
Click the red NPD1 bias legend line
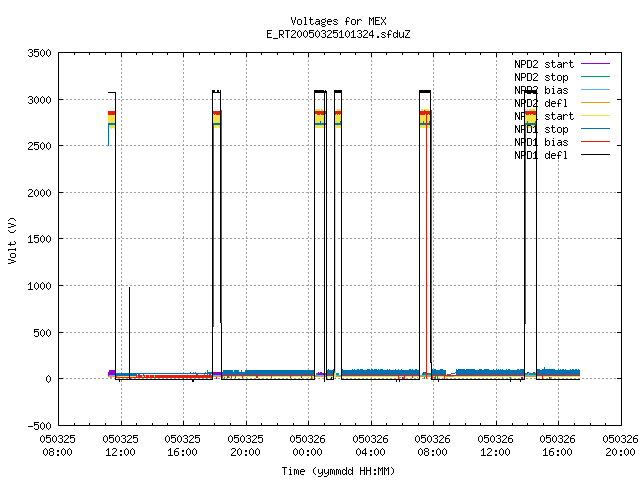596,142
